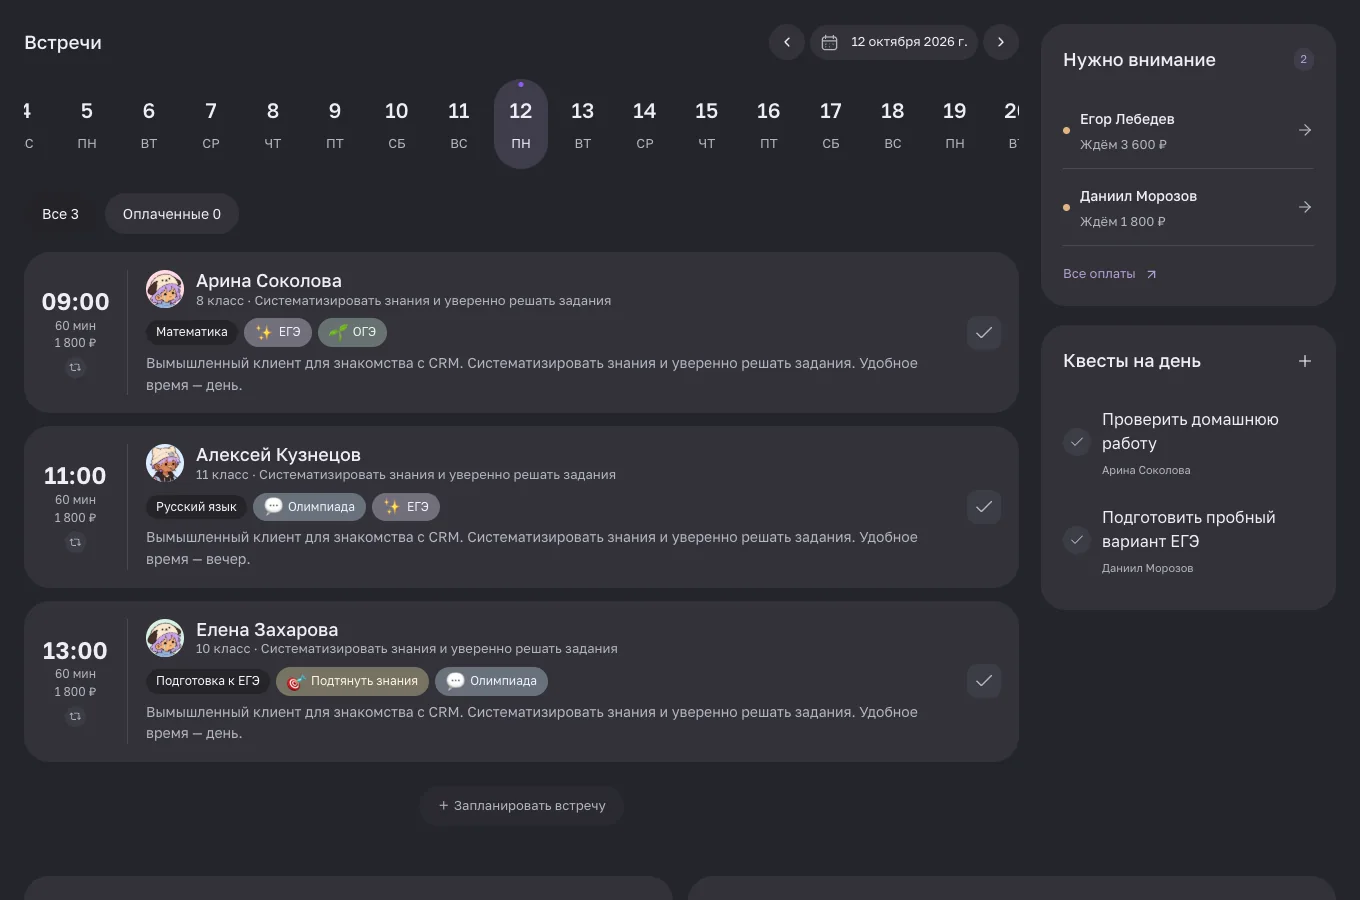Image resolution: width=1360 pixels, height=900 pixels.
Task: Click the Подготовка к ЕГЭ subject tag
Action: [208, 681]
